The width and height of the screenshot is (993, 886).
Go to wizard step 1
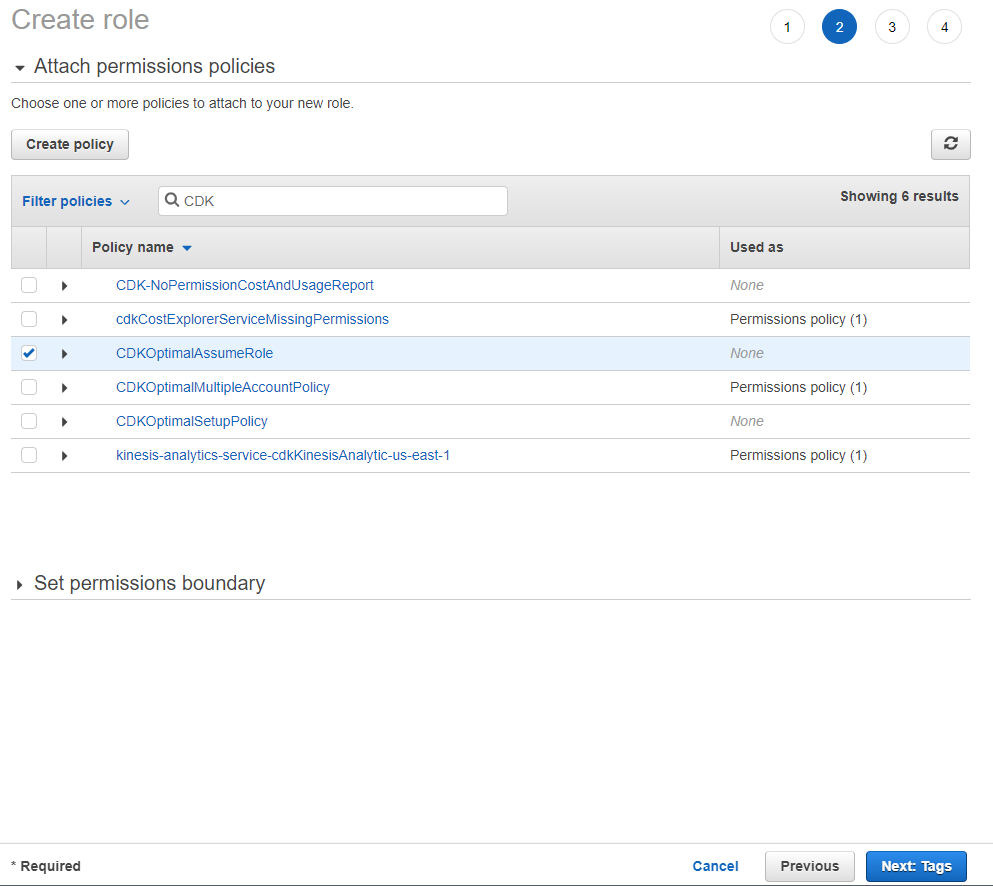(x=787, y=27)
